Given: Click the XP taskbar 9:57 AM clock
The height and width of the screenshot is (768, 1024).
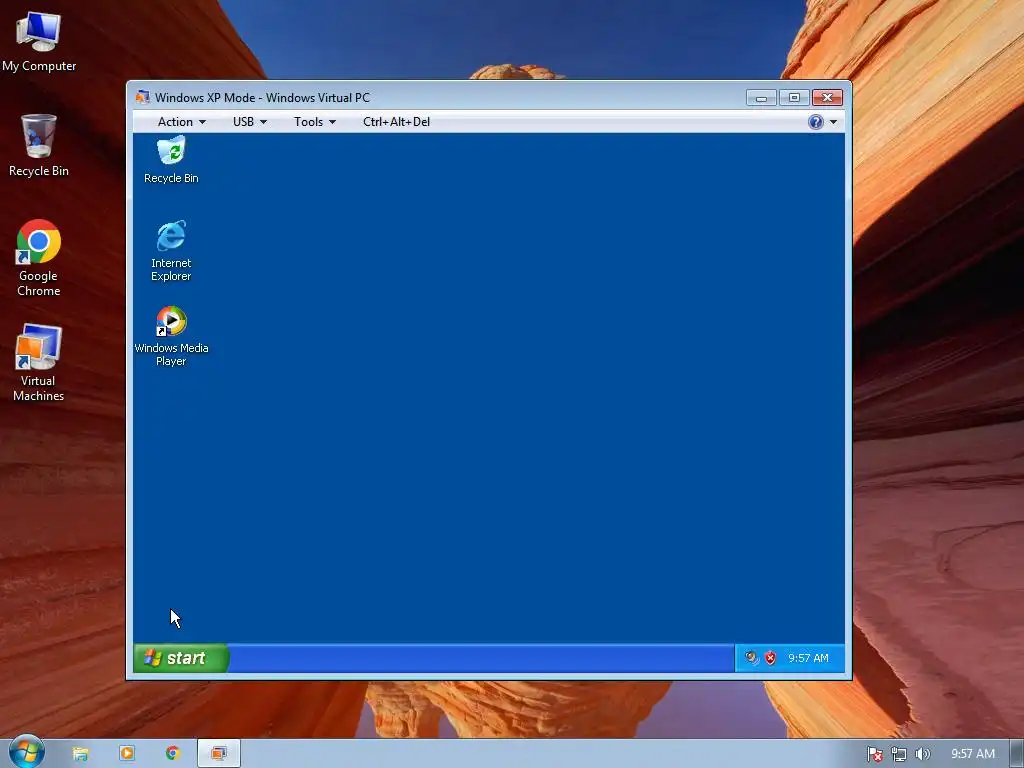Looking at the screenshot, I should [x=808, y=658].
